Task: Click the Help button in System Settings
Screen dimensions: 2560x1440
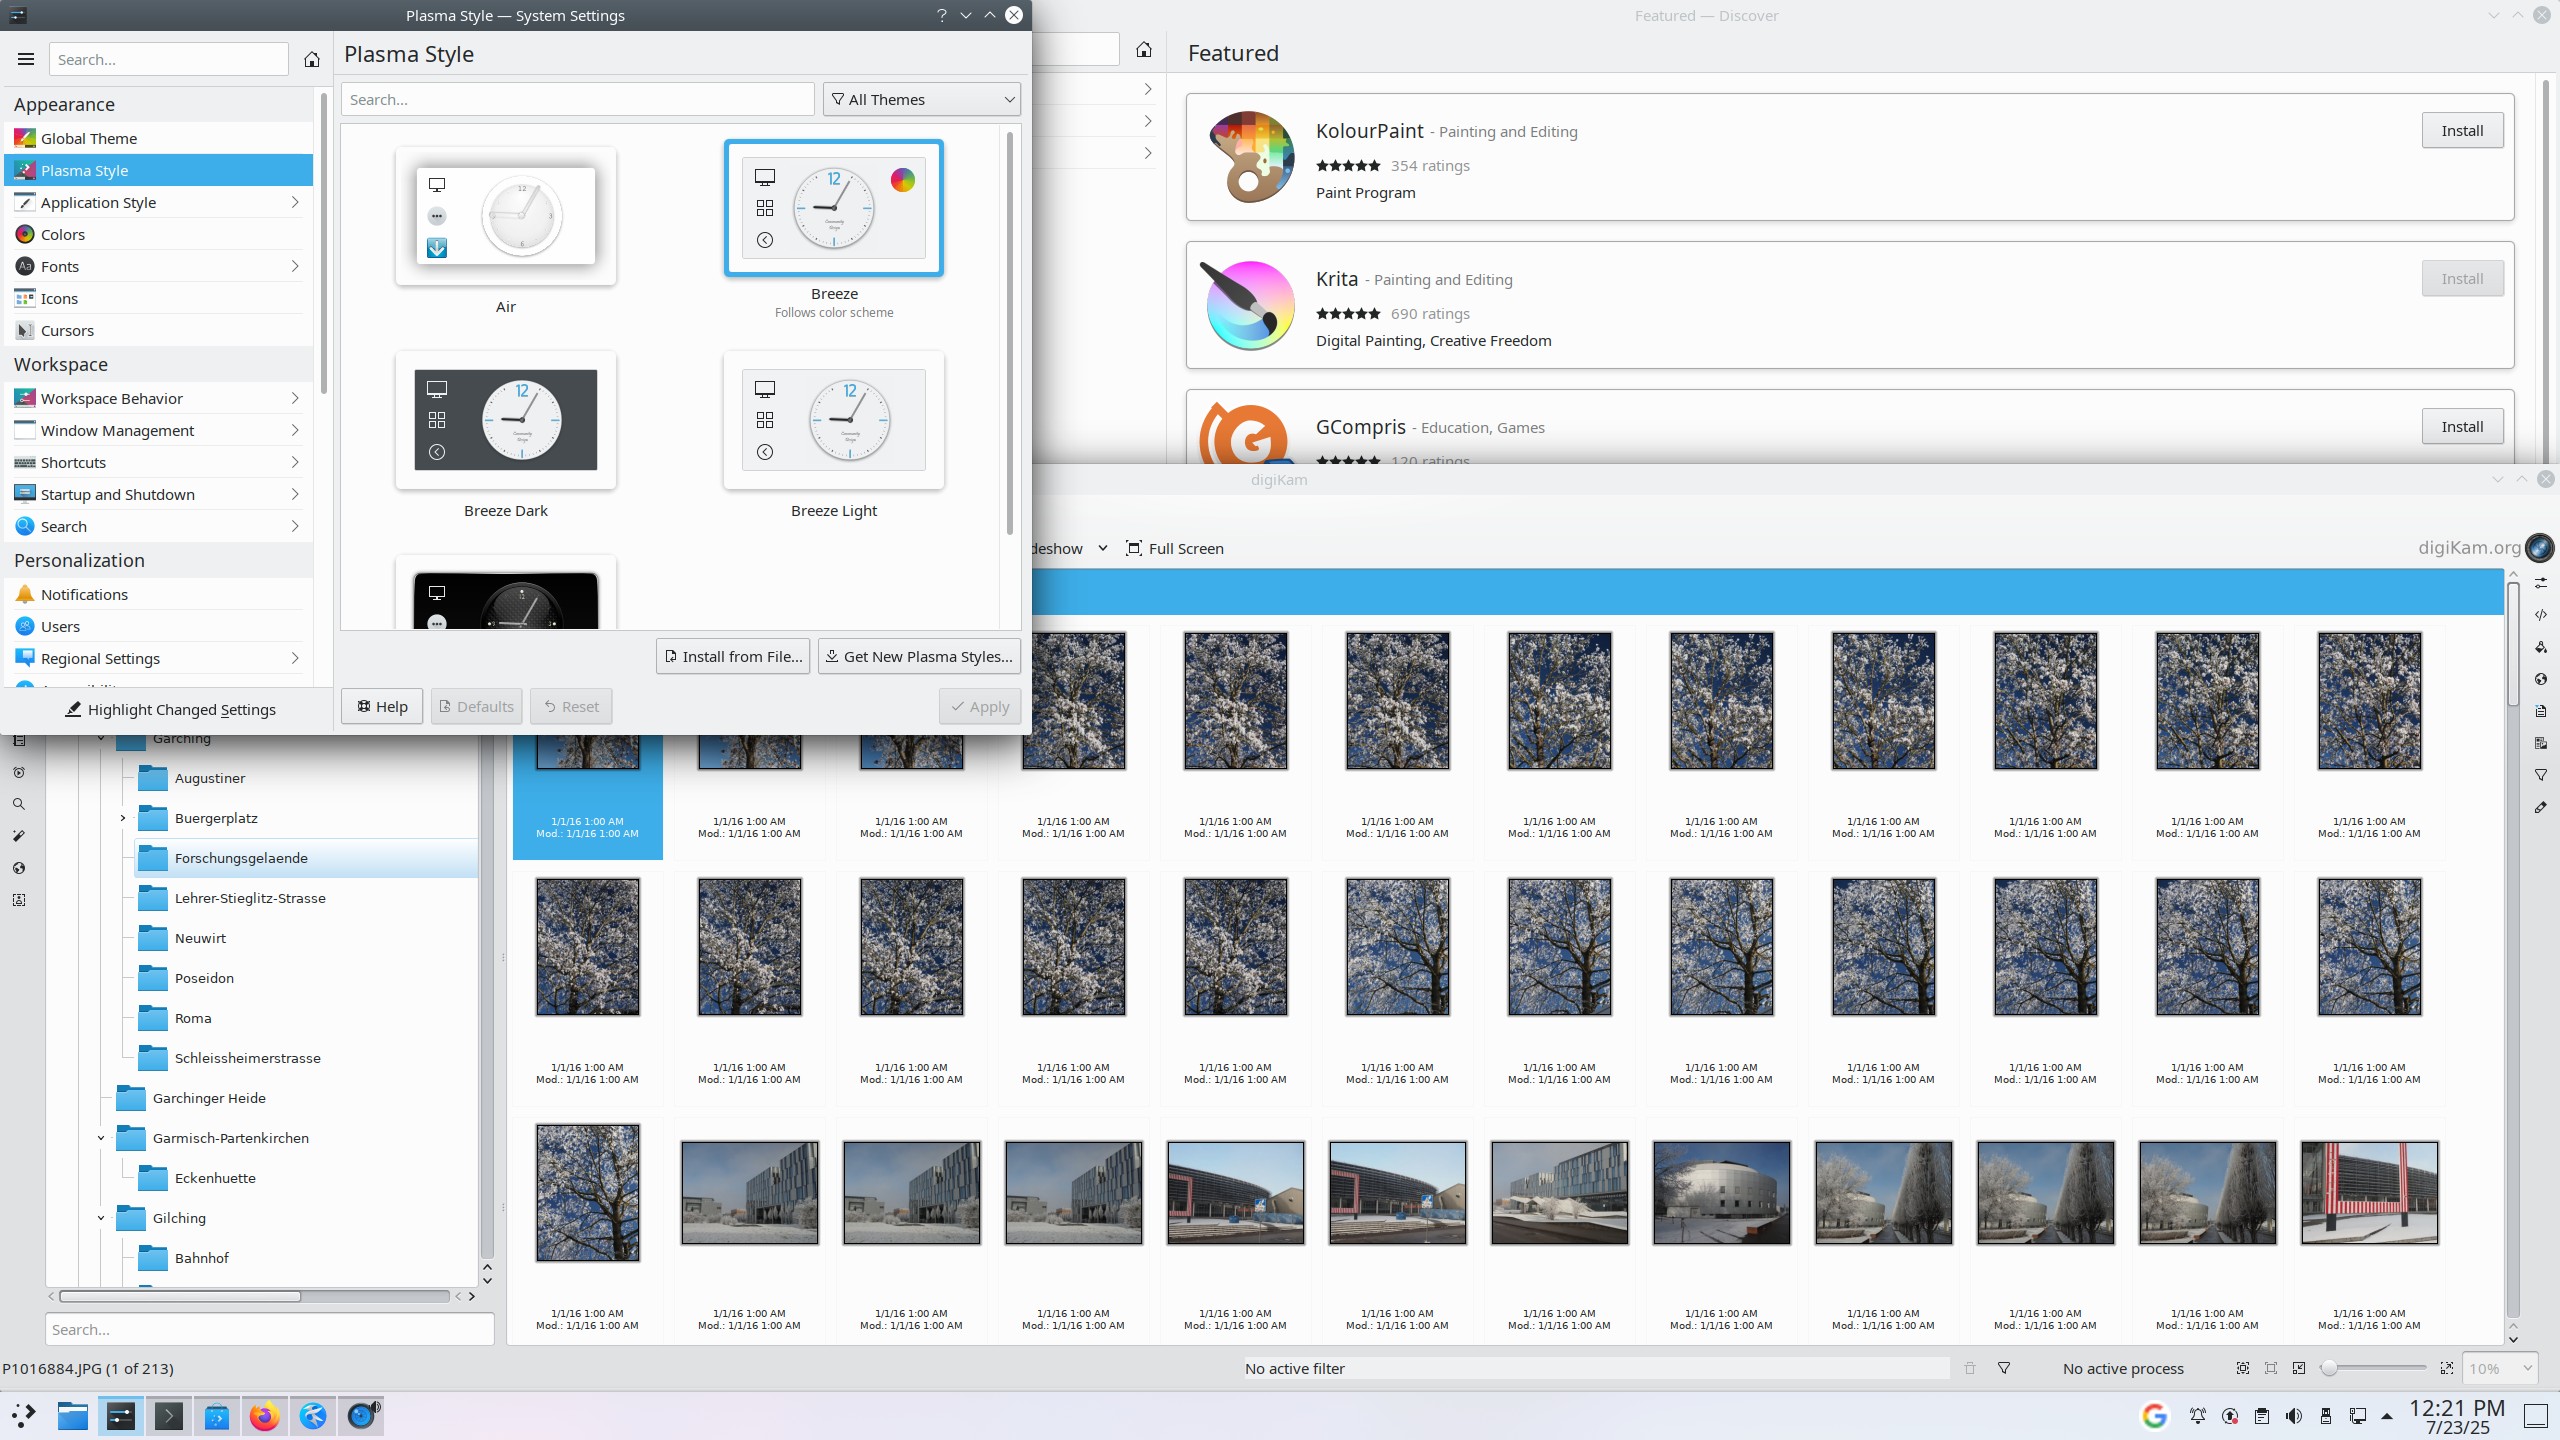Action: [x=382, y=706]
